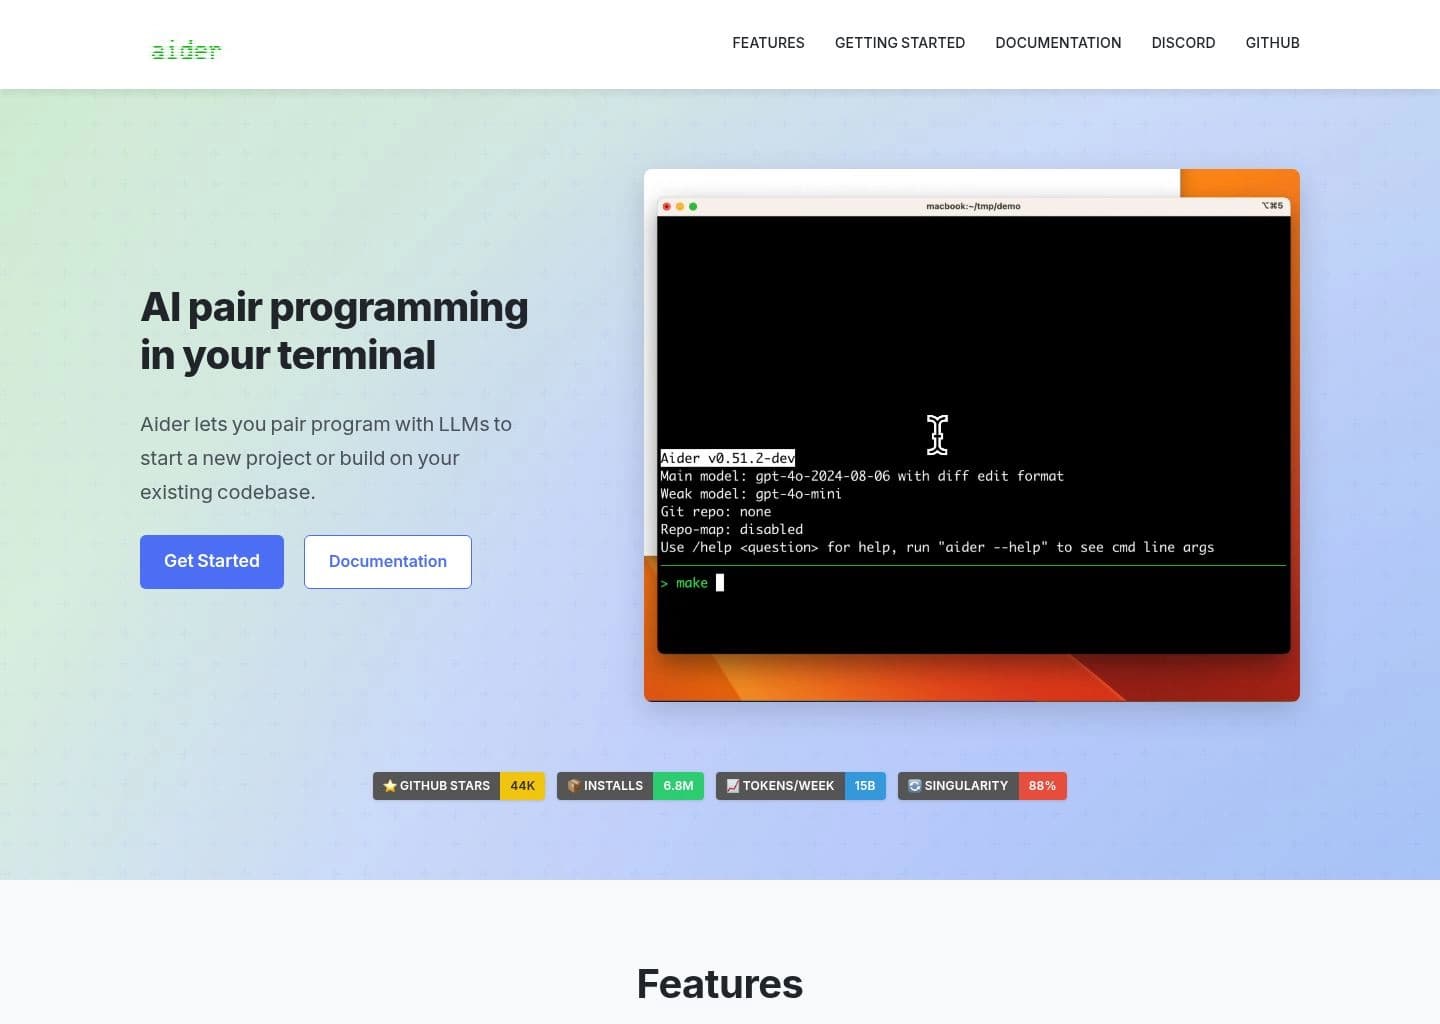The image size is (1440, 1024).
Task: Click the 'Aider v0.51.2-dev' highlighted text
Action: (x=727, y=458)
